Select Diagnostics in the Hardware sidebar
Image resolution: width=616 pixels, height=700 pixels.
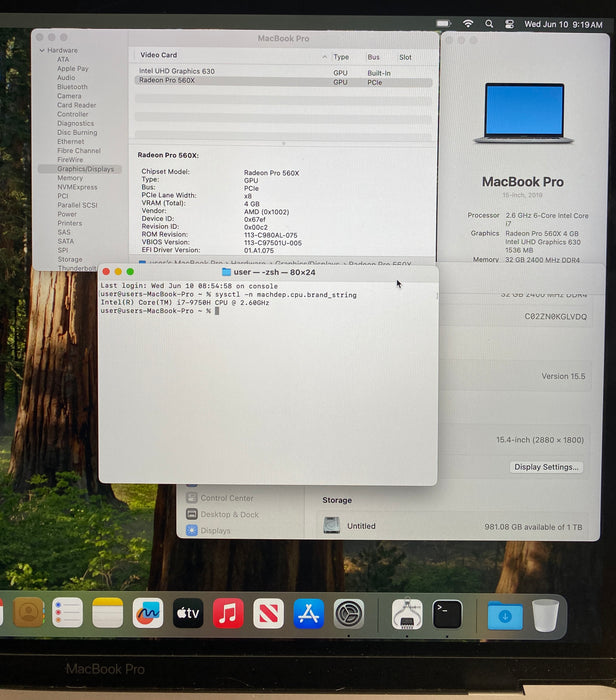coord(75,123)
